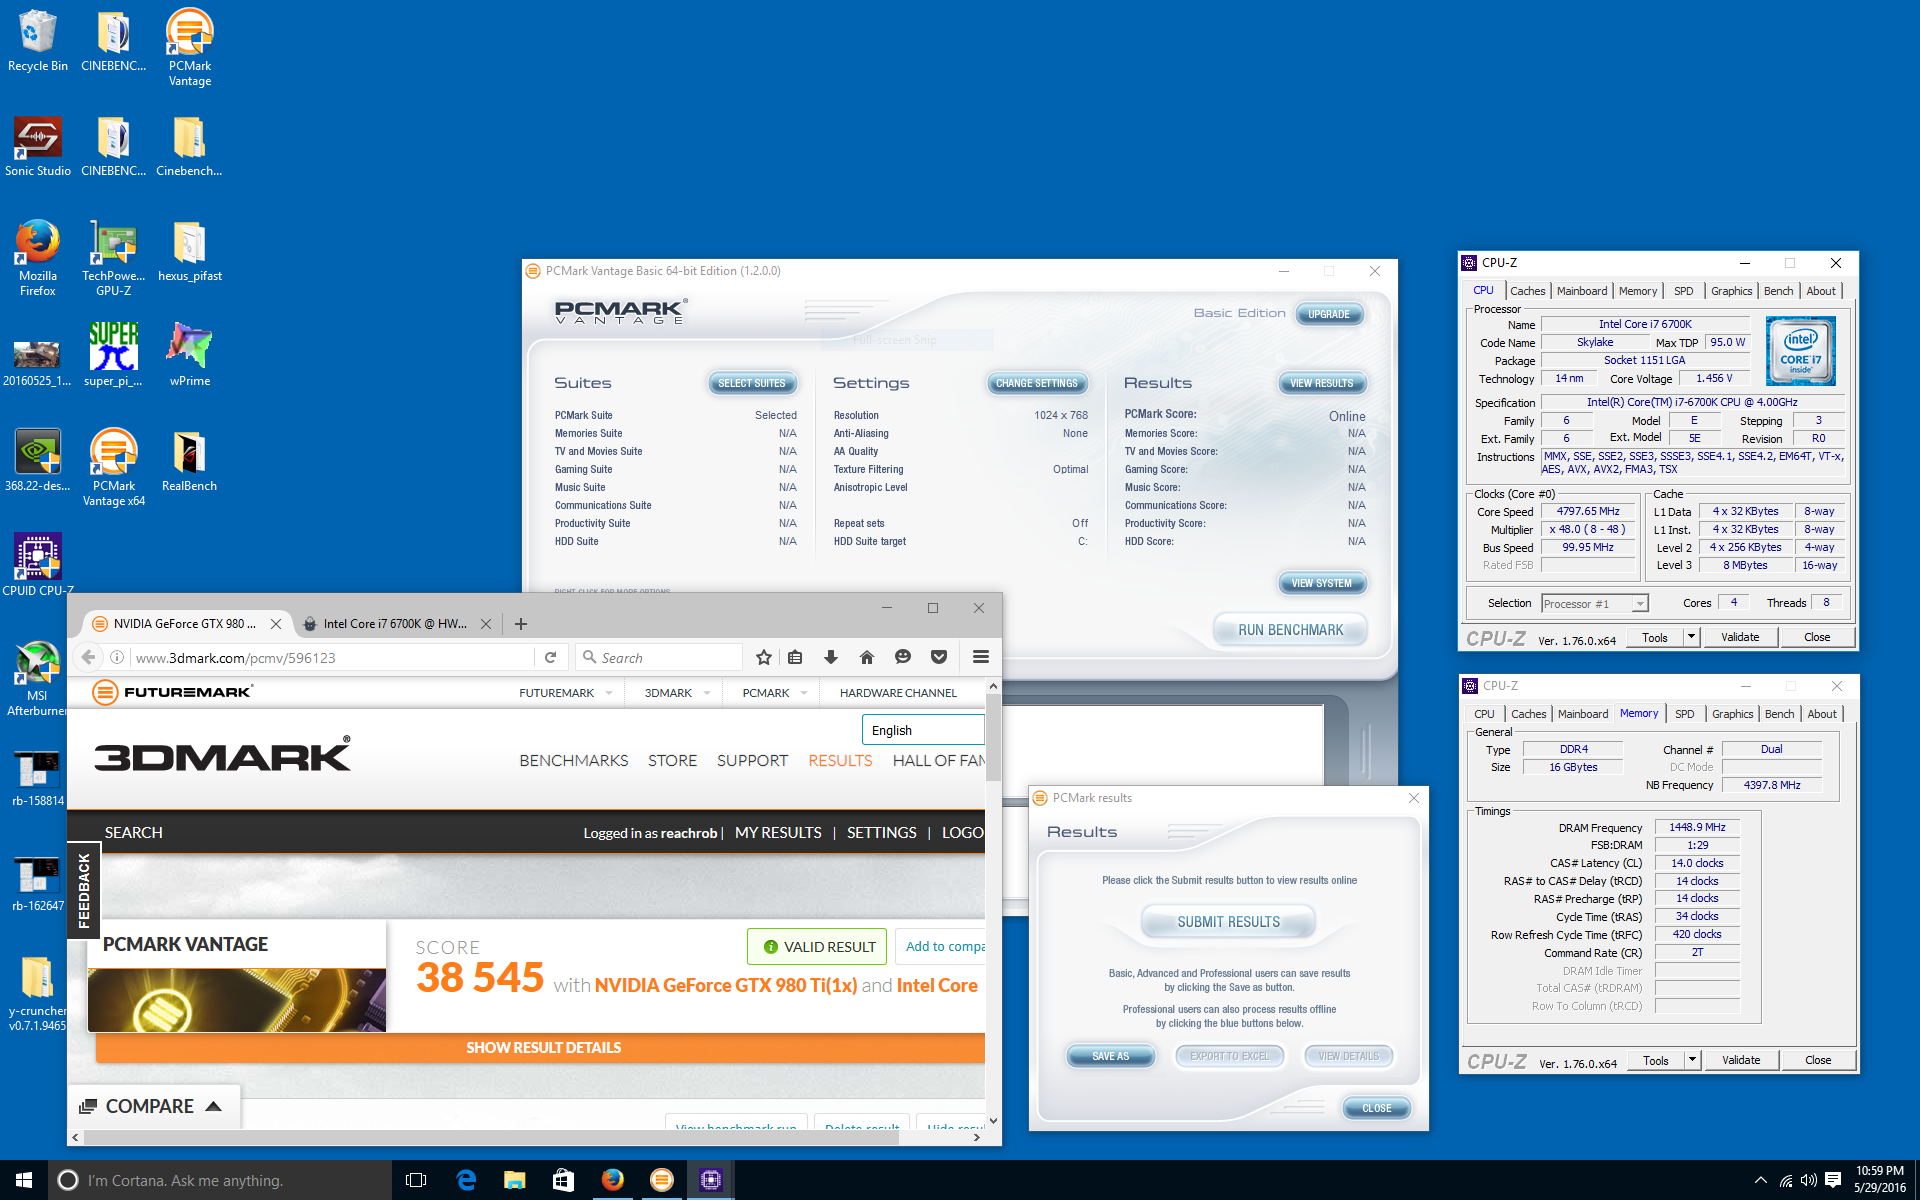The height and width of the screenshot is (1200, 1920).
Task: Click SUBMIT RESULTS button
Action: pyautogui.click(x=1228, y=922)
